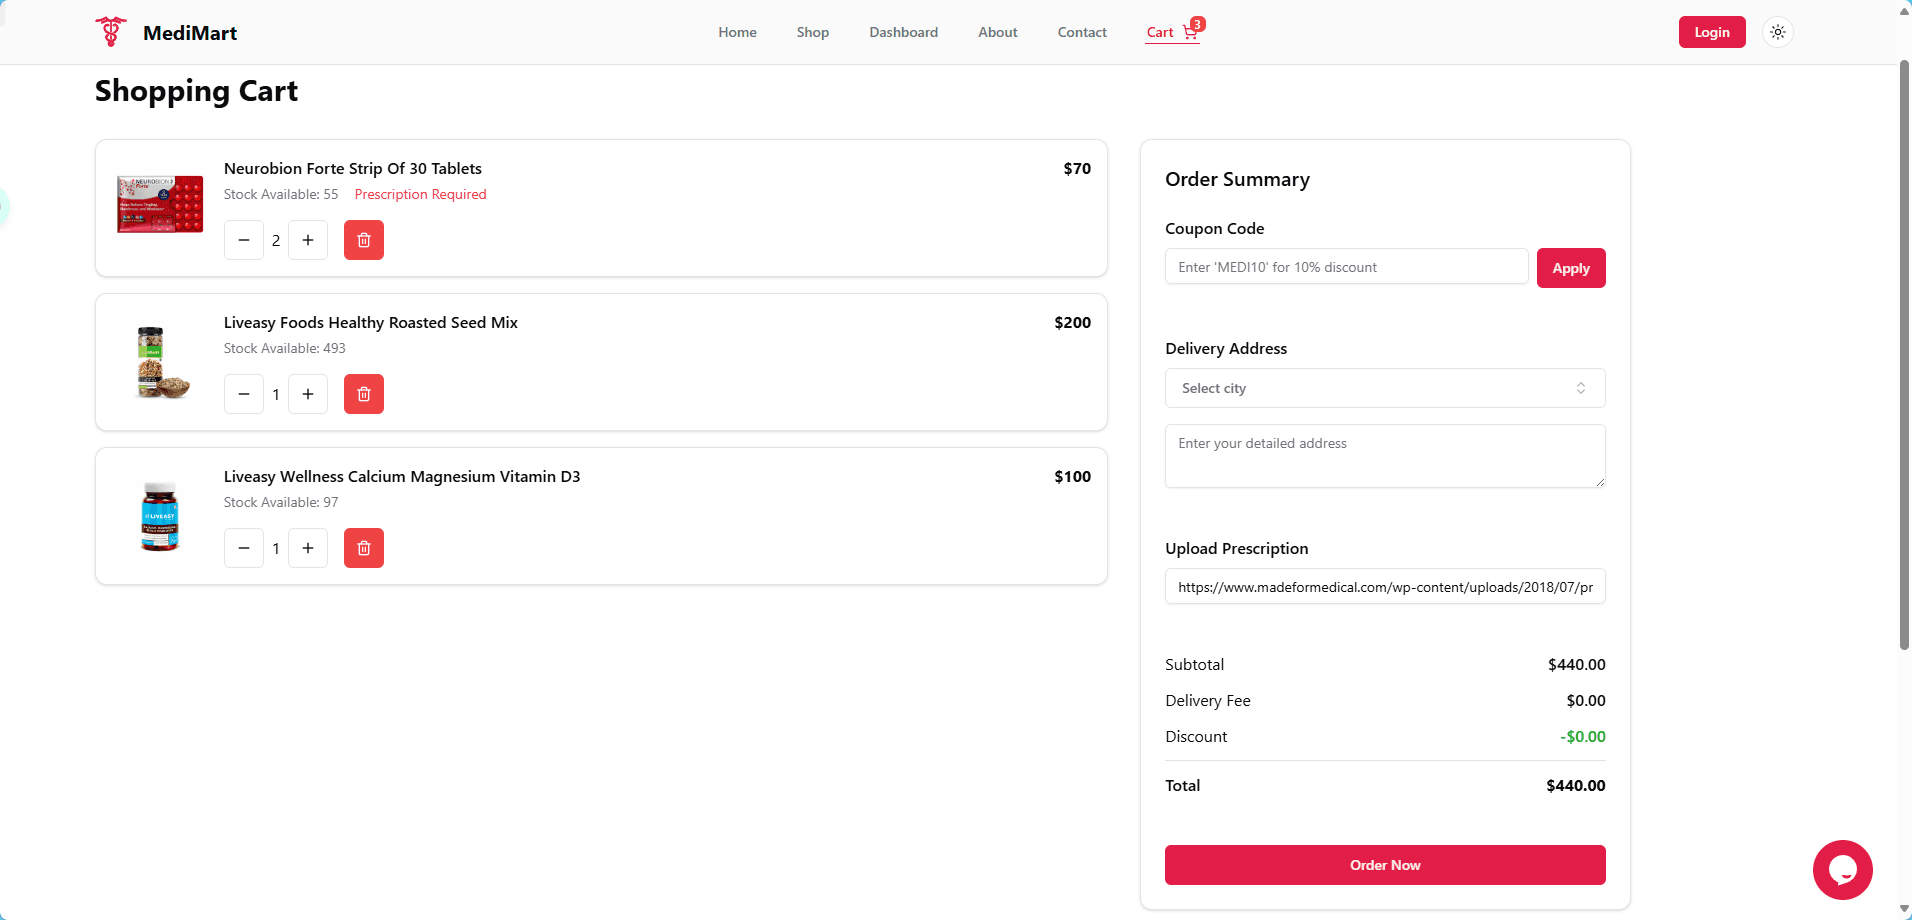Focus the coupon code input field

[x=1346, y=267]
